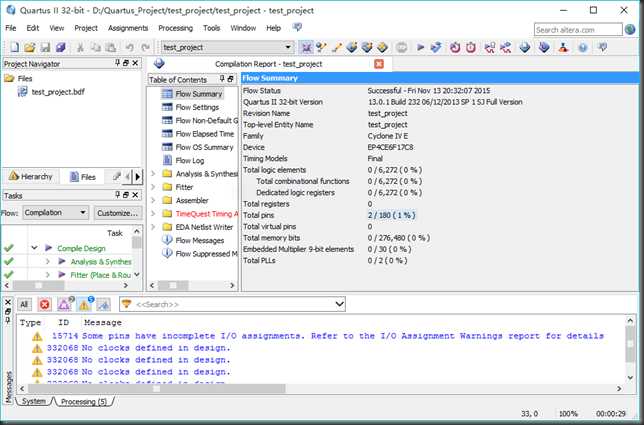Viewport: 644px width, 425px height.
Task: Click the Open folder toolbar icon
Action: 29,47
